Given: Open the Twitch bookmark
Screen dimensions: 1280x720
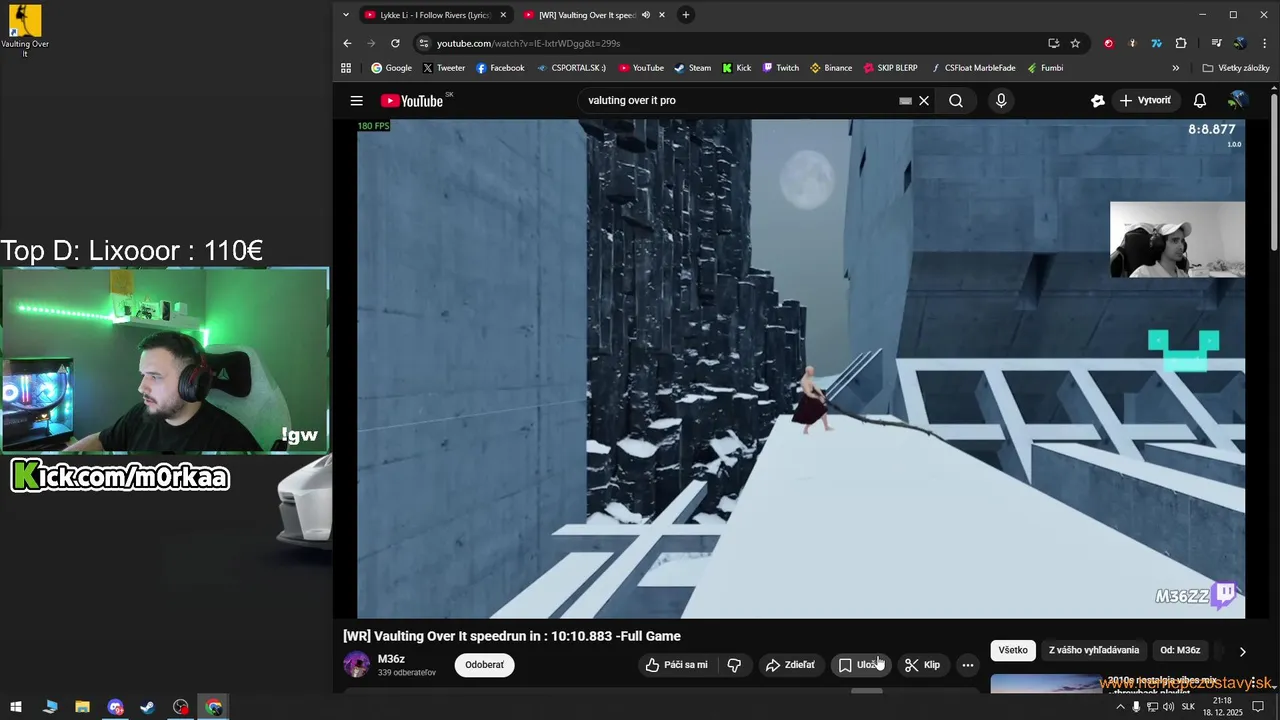Looking at the screenshot, I should tap(780, 68).
